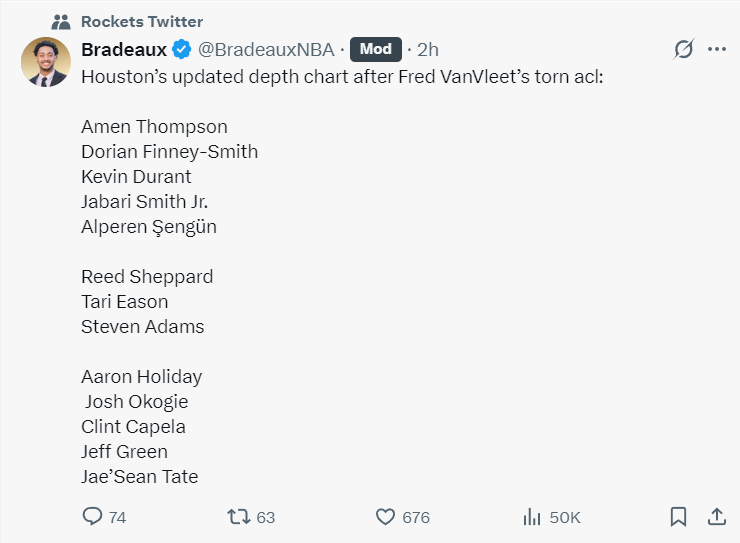This screenshot has width=740, height=543.
Task: Click the reply speech bubble icon
Action: click(92, 517)
